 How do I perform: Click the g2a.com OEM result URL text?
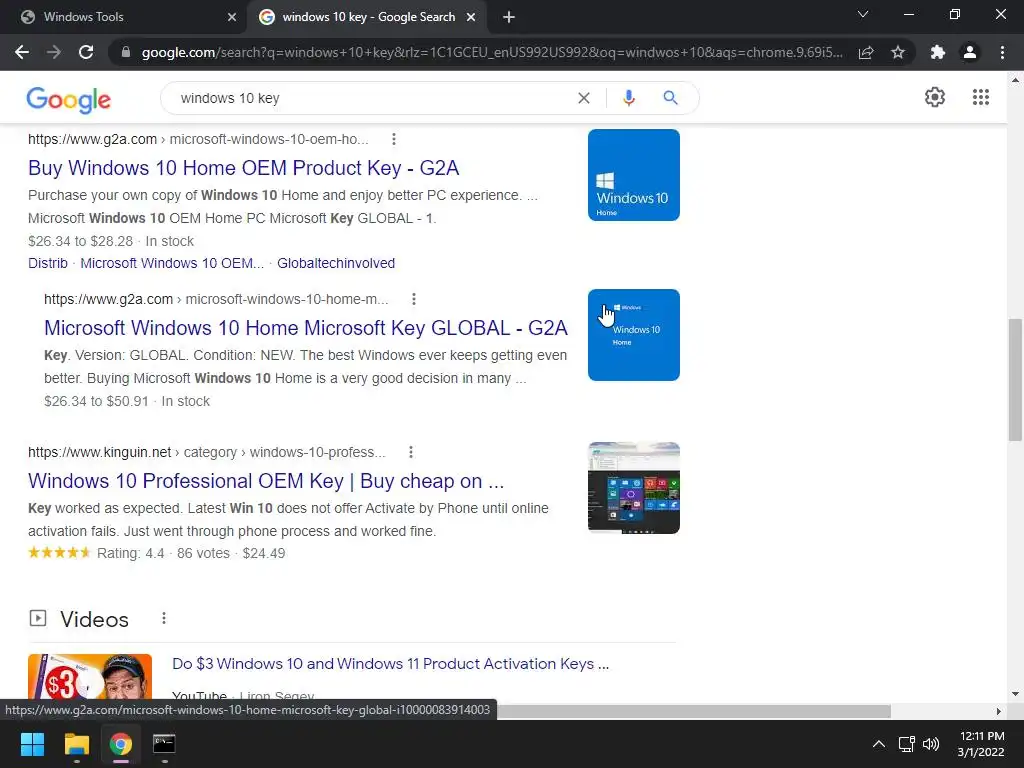point(198,139)
